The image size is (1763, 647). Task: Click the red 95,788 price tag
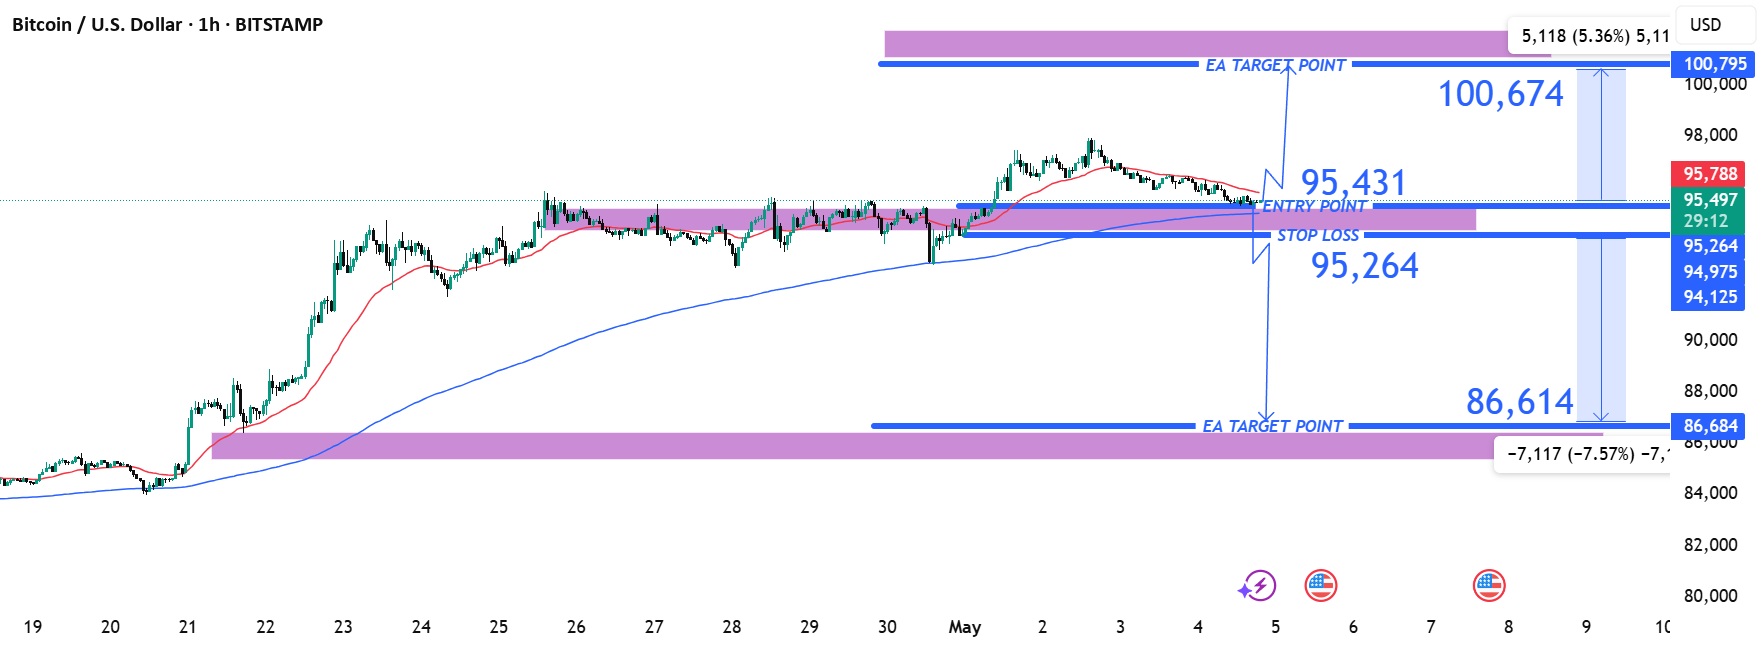(x=1709, y=174)
